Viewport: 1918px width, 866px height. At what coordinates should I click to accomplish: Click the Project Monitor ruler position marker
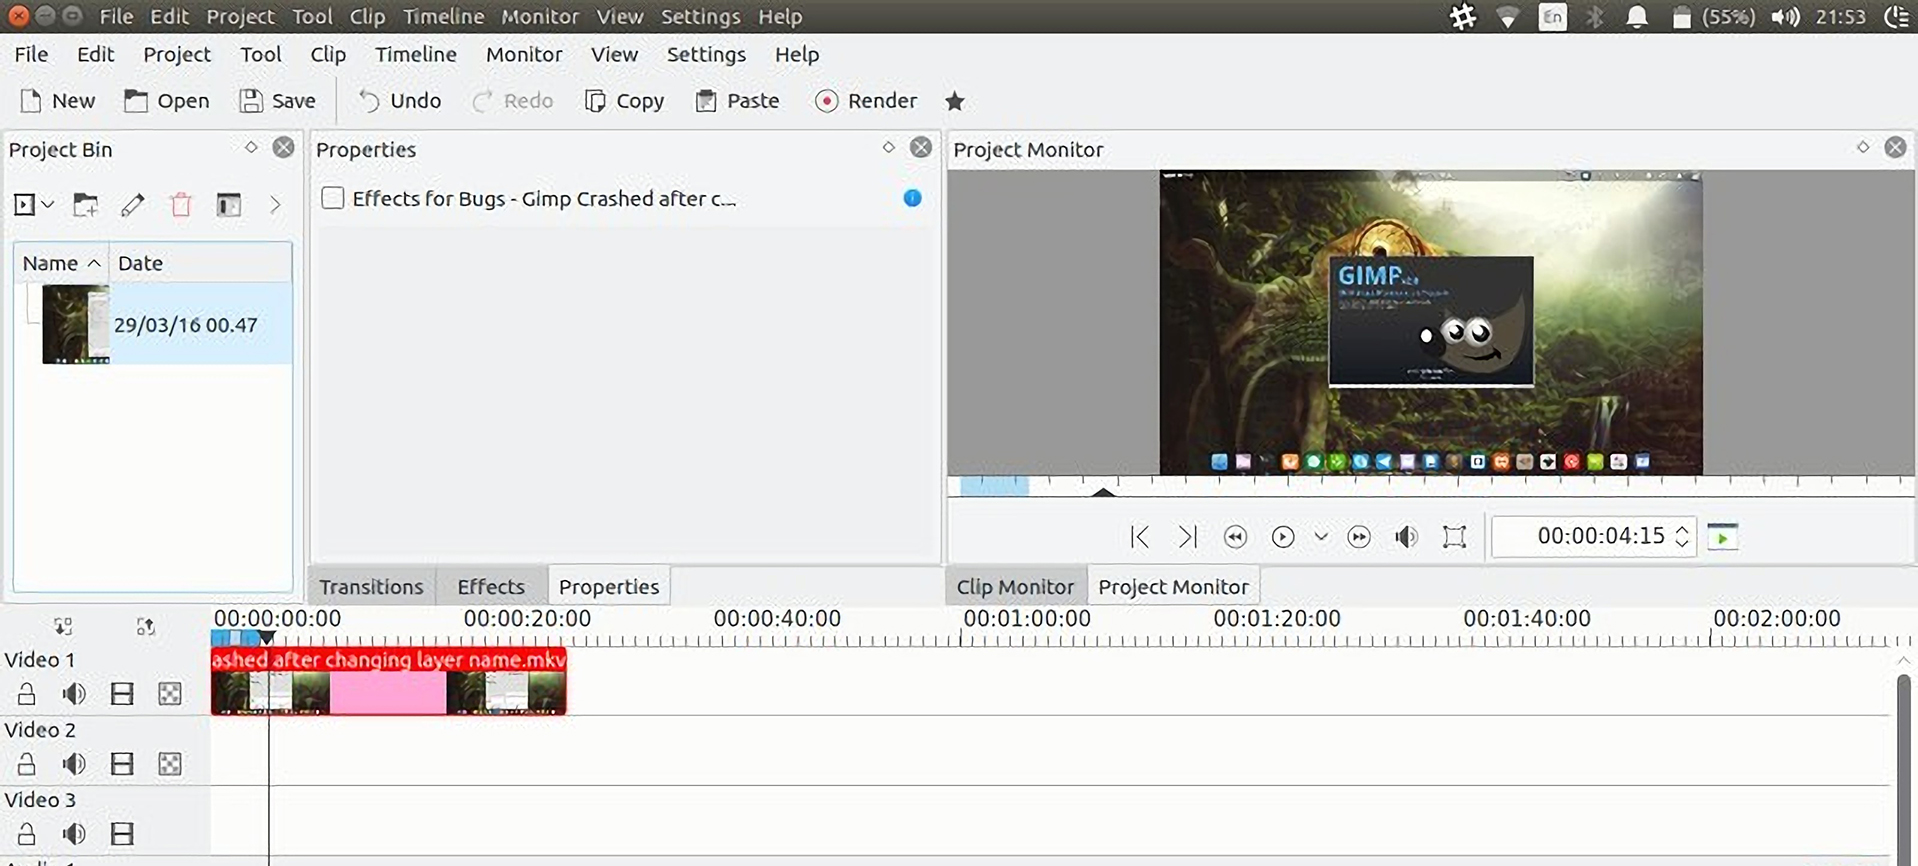pos(1103,491)
